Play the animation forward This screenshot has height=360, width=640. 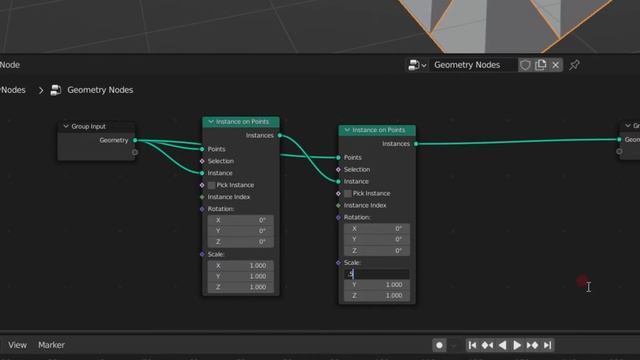(517, 345)
